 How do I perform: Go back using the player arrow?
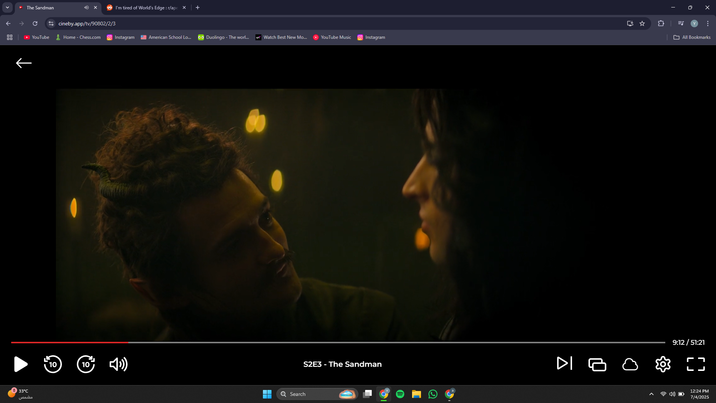(x=24, y=63)
